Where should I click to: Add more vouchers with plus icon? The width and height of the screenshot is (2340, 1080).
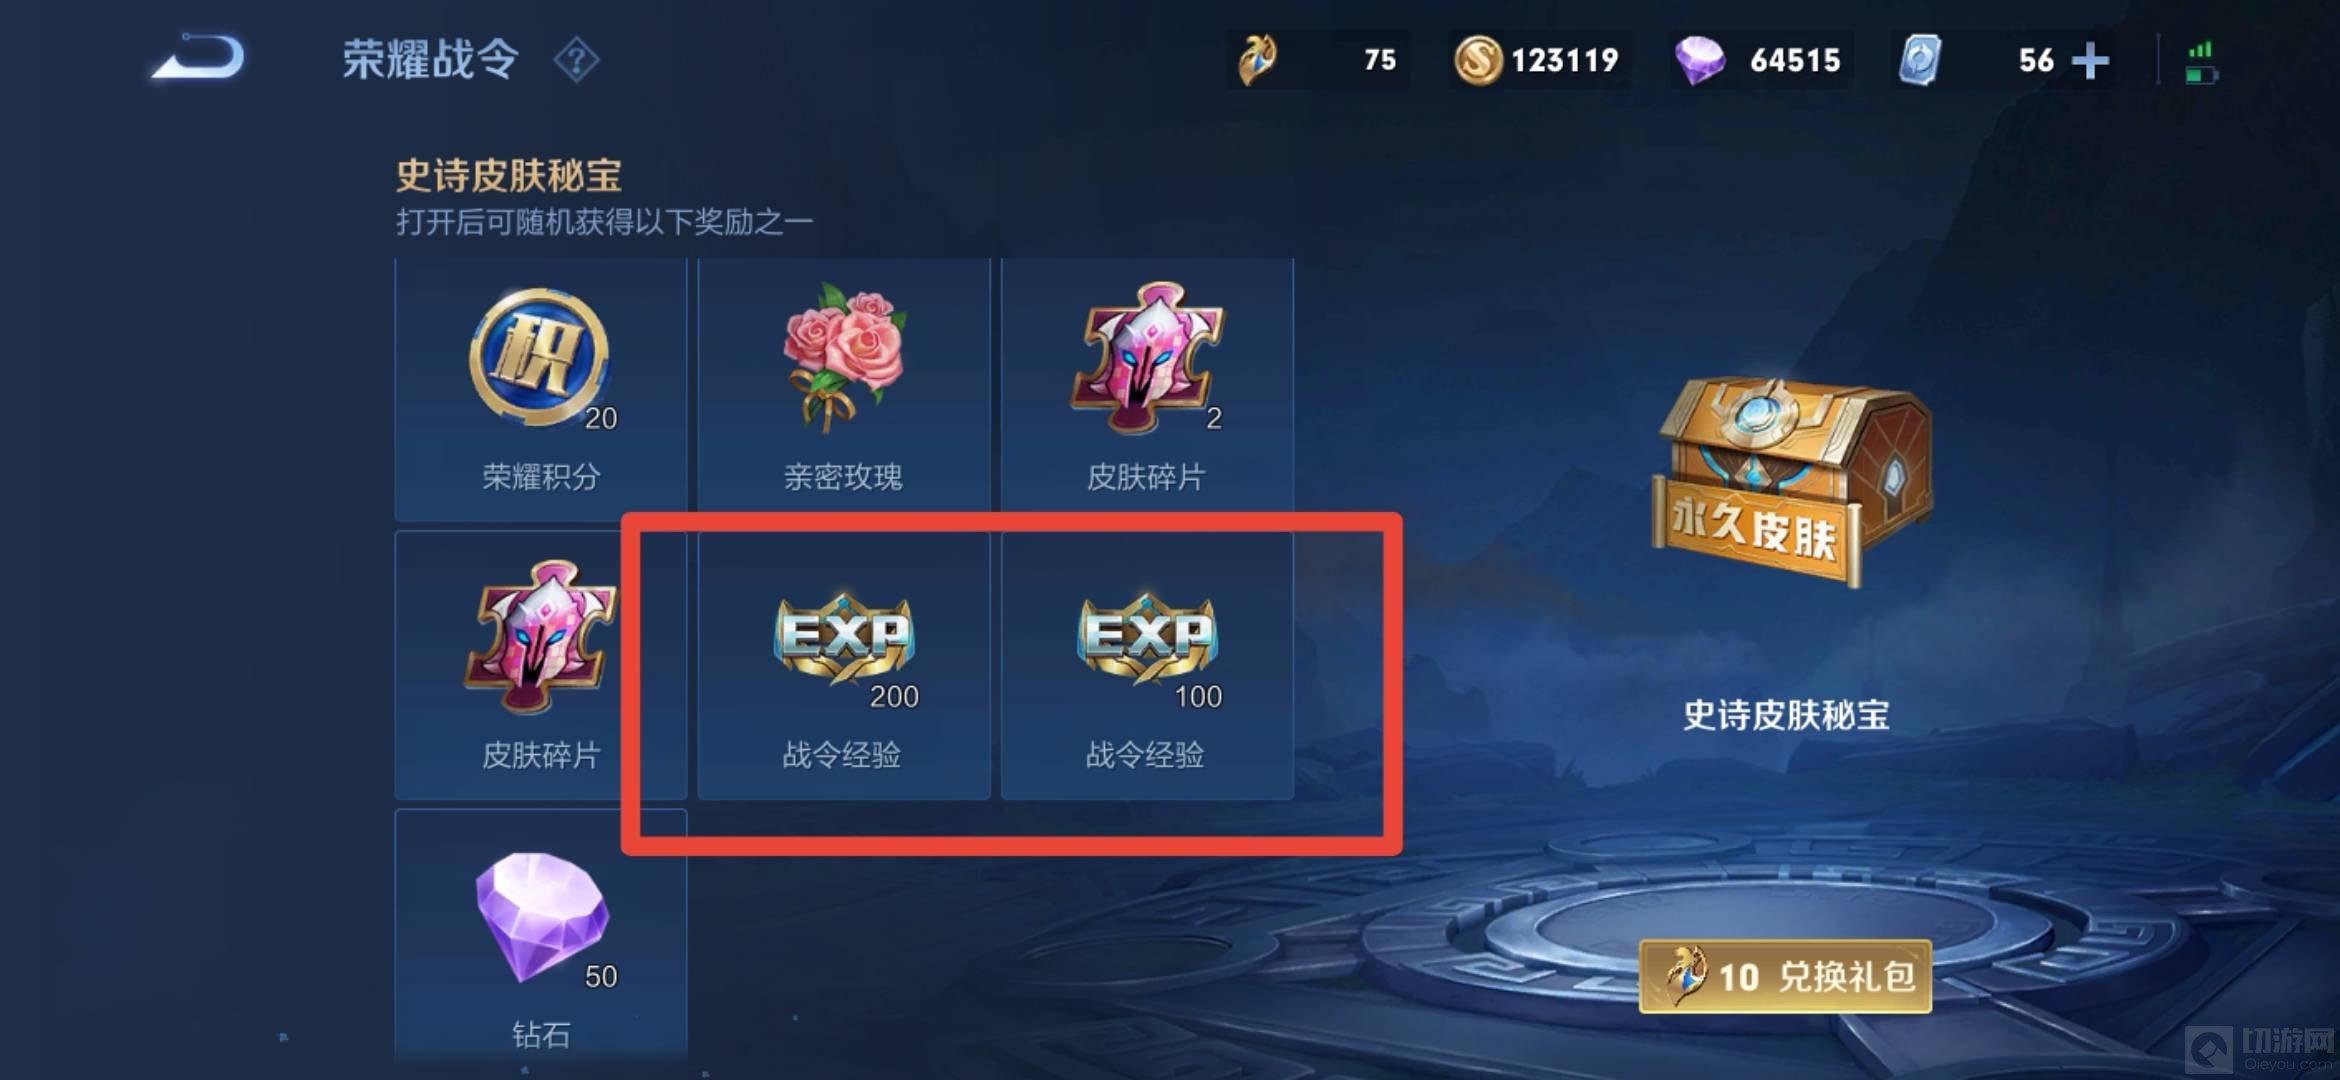point(2090,61)
